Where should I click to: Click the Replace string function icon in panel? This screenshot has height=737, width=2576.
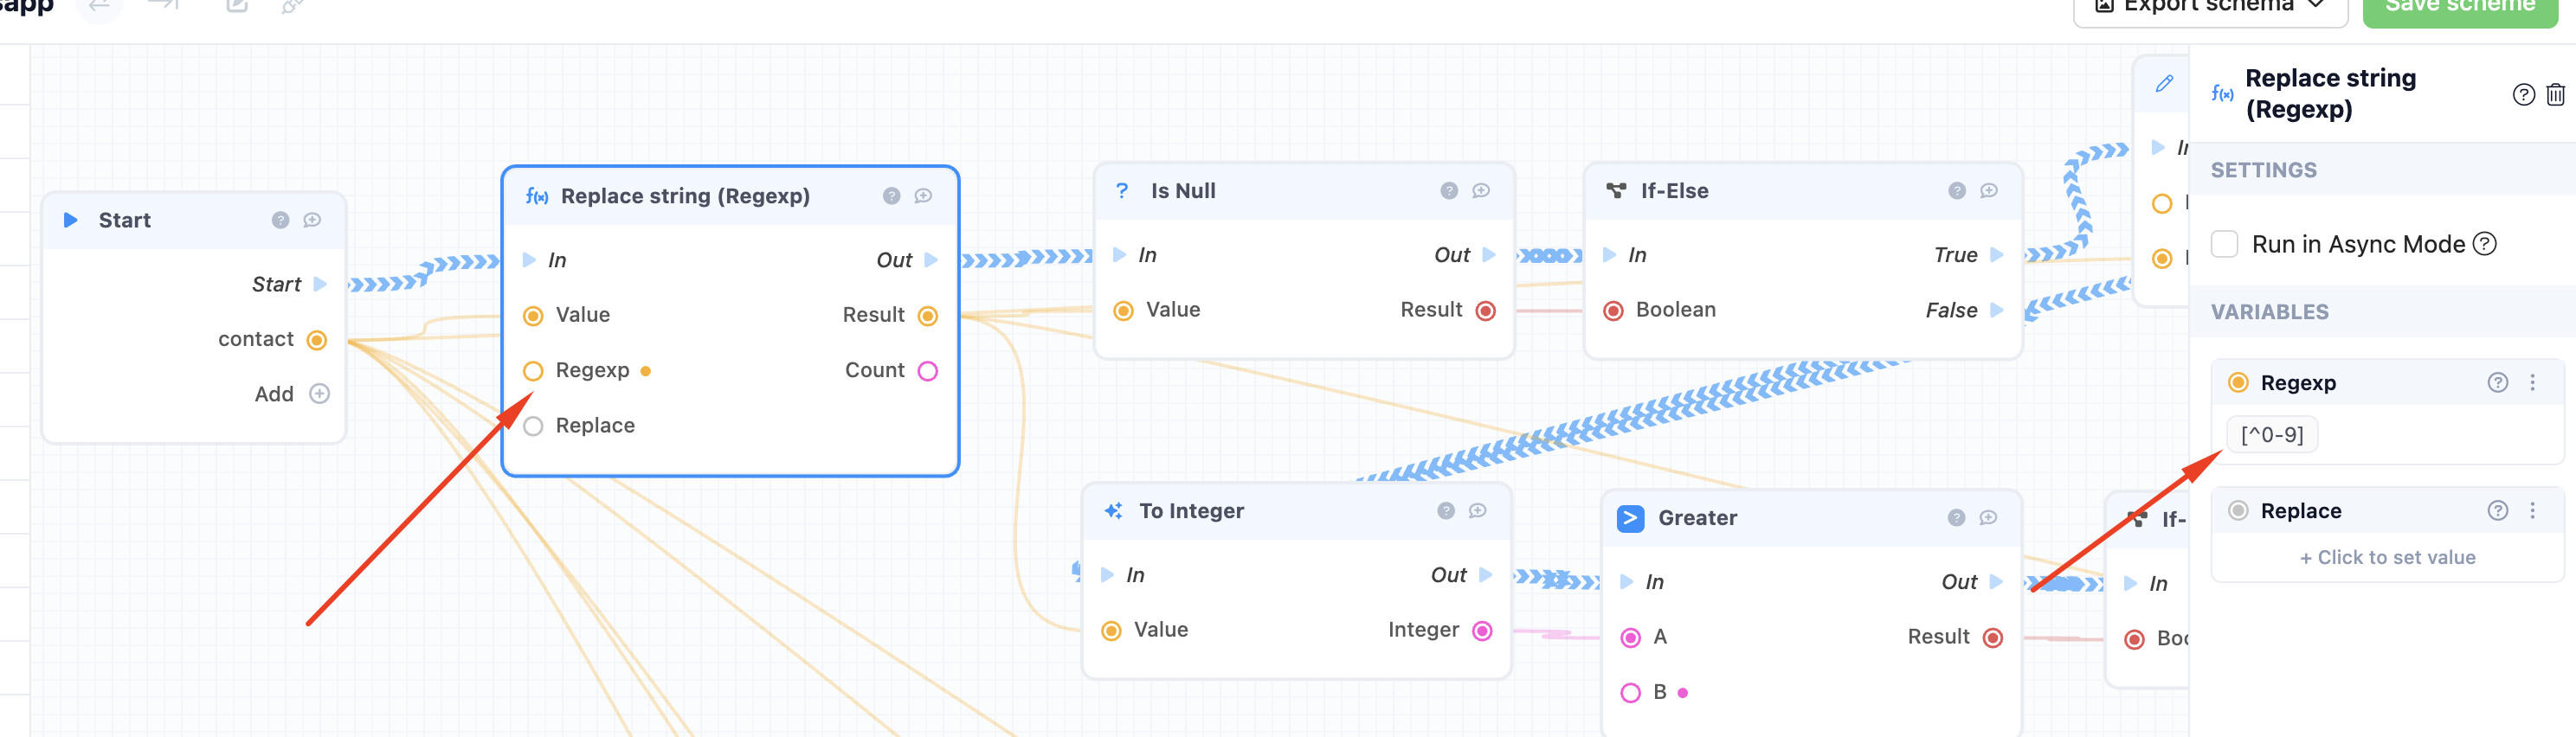coord(2222,94)
